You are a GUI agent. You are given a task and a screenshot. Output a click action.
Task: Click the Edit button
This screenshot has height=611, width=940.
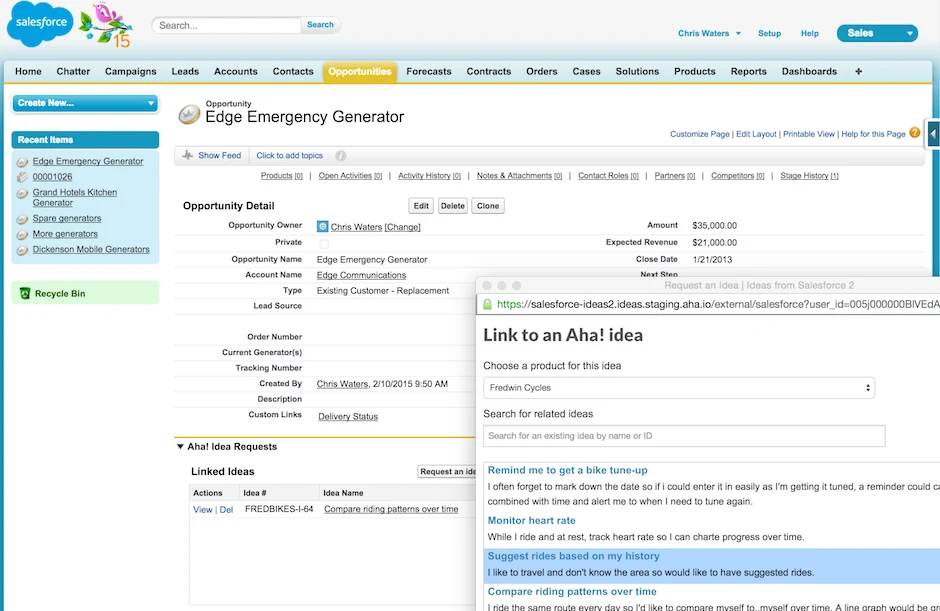pyautogui.click(x=421, y=206)
